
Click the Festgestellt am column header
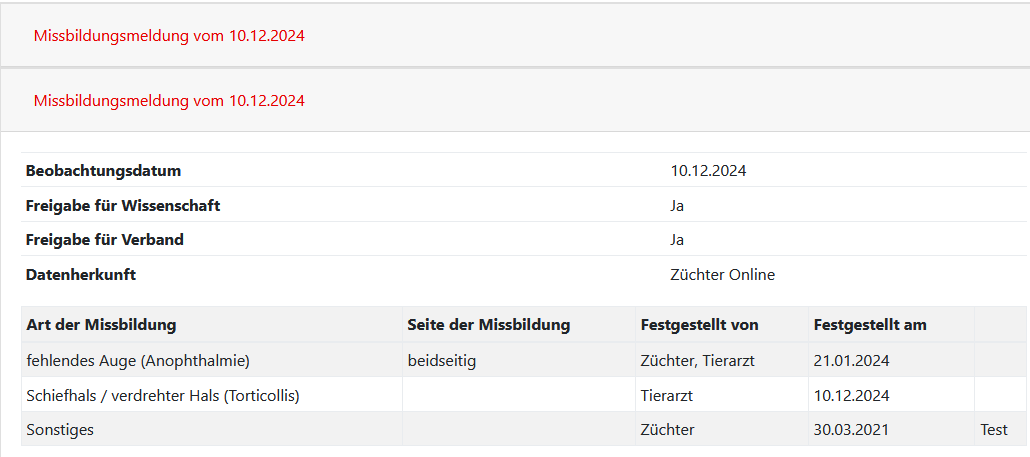tap(870, 324)
